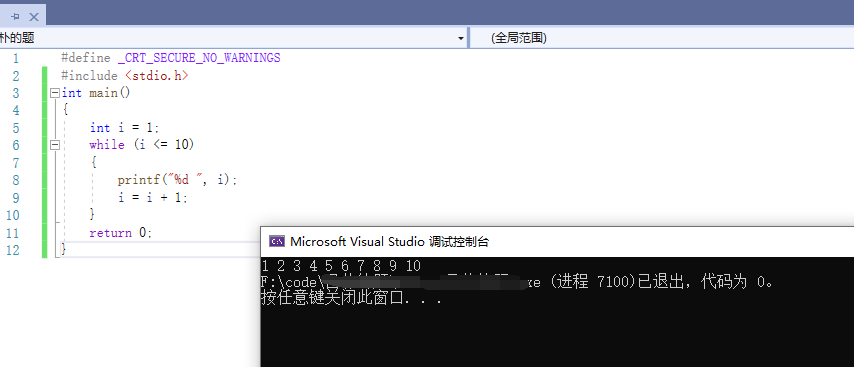Click the #define _CRT_SECURE_NO_WARNINGS line

coord(171,58)
